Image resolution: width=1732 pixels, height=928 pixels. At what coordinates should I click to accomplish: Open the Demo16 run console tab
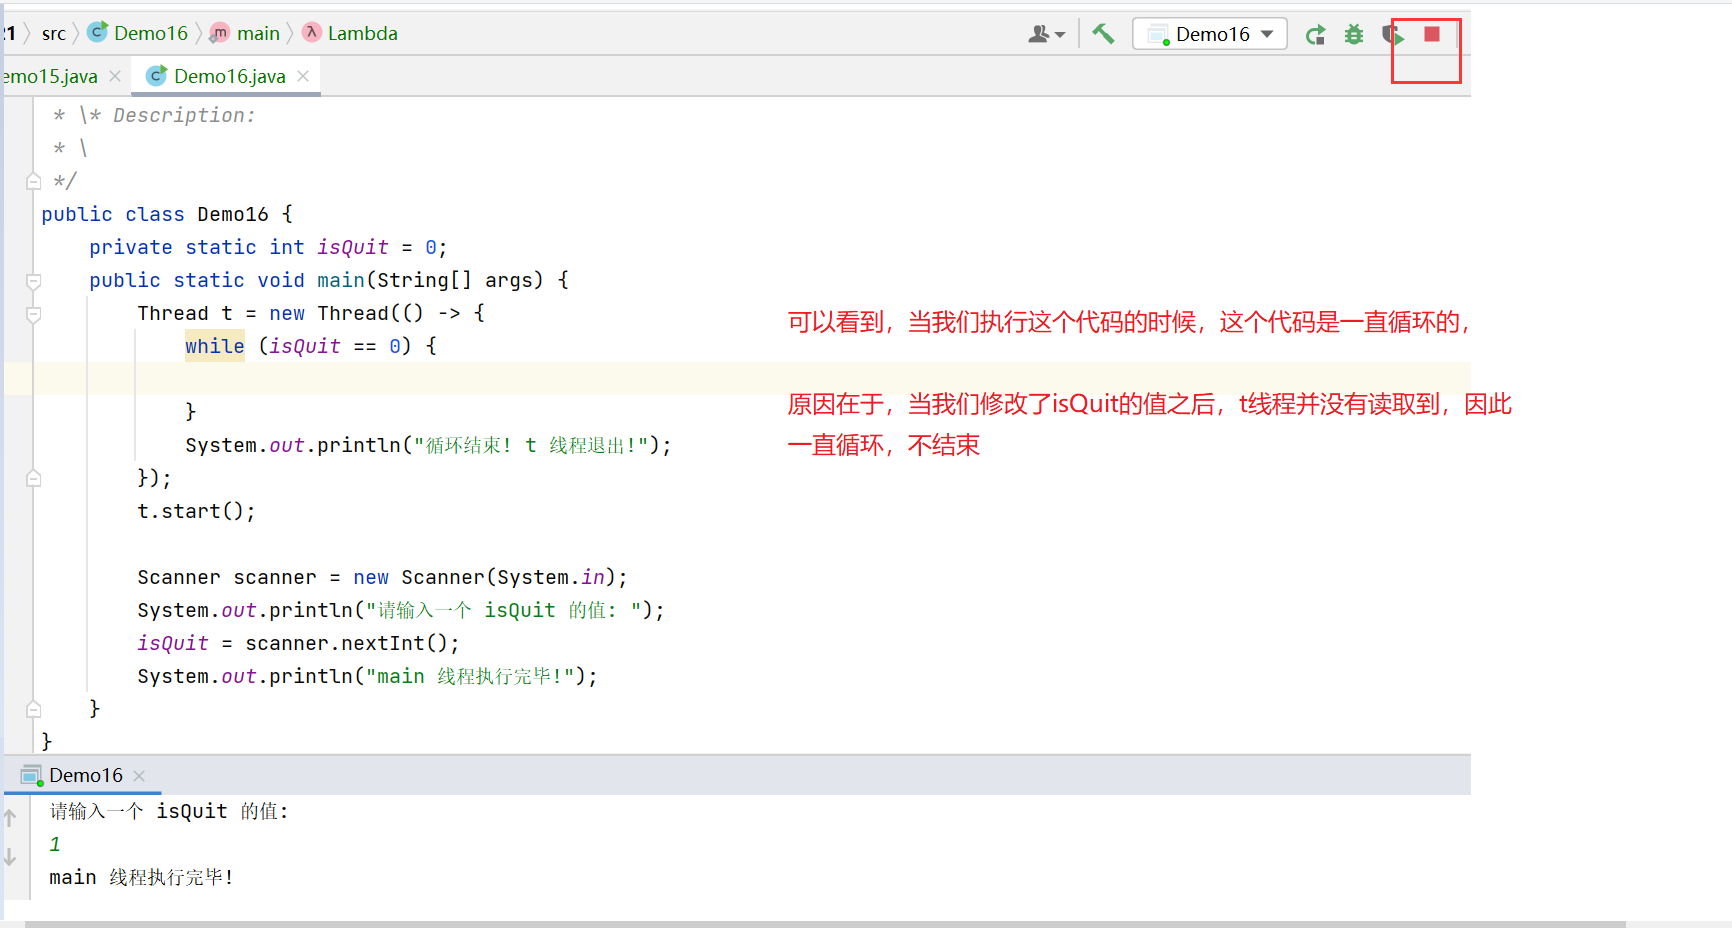(x=85, y=775)
